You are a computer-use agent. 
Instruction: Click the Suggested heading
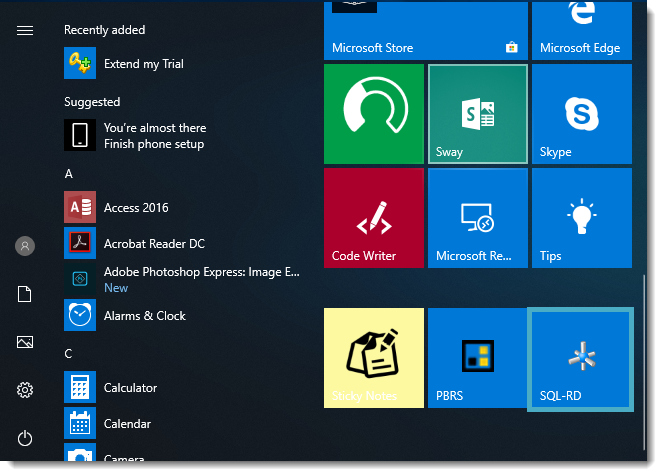coord(92,102)
